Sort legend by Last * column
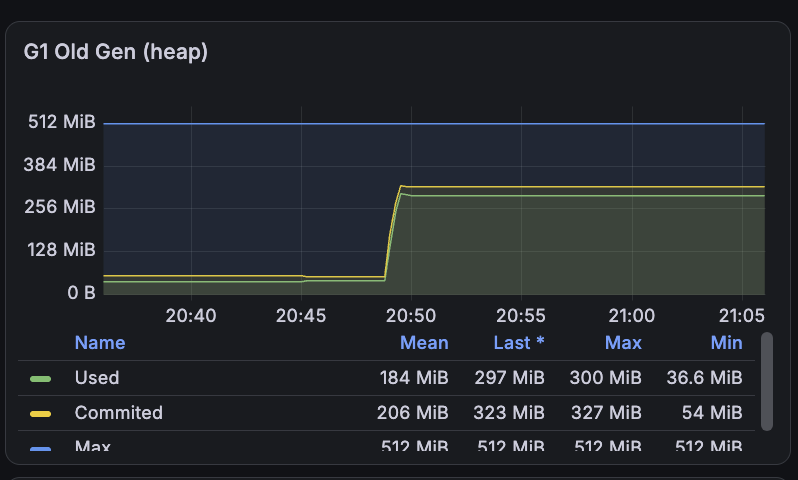This screenshot has width=798, height=480. (519, 343)
